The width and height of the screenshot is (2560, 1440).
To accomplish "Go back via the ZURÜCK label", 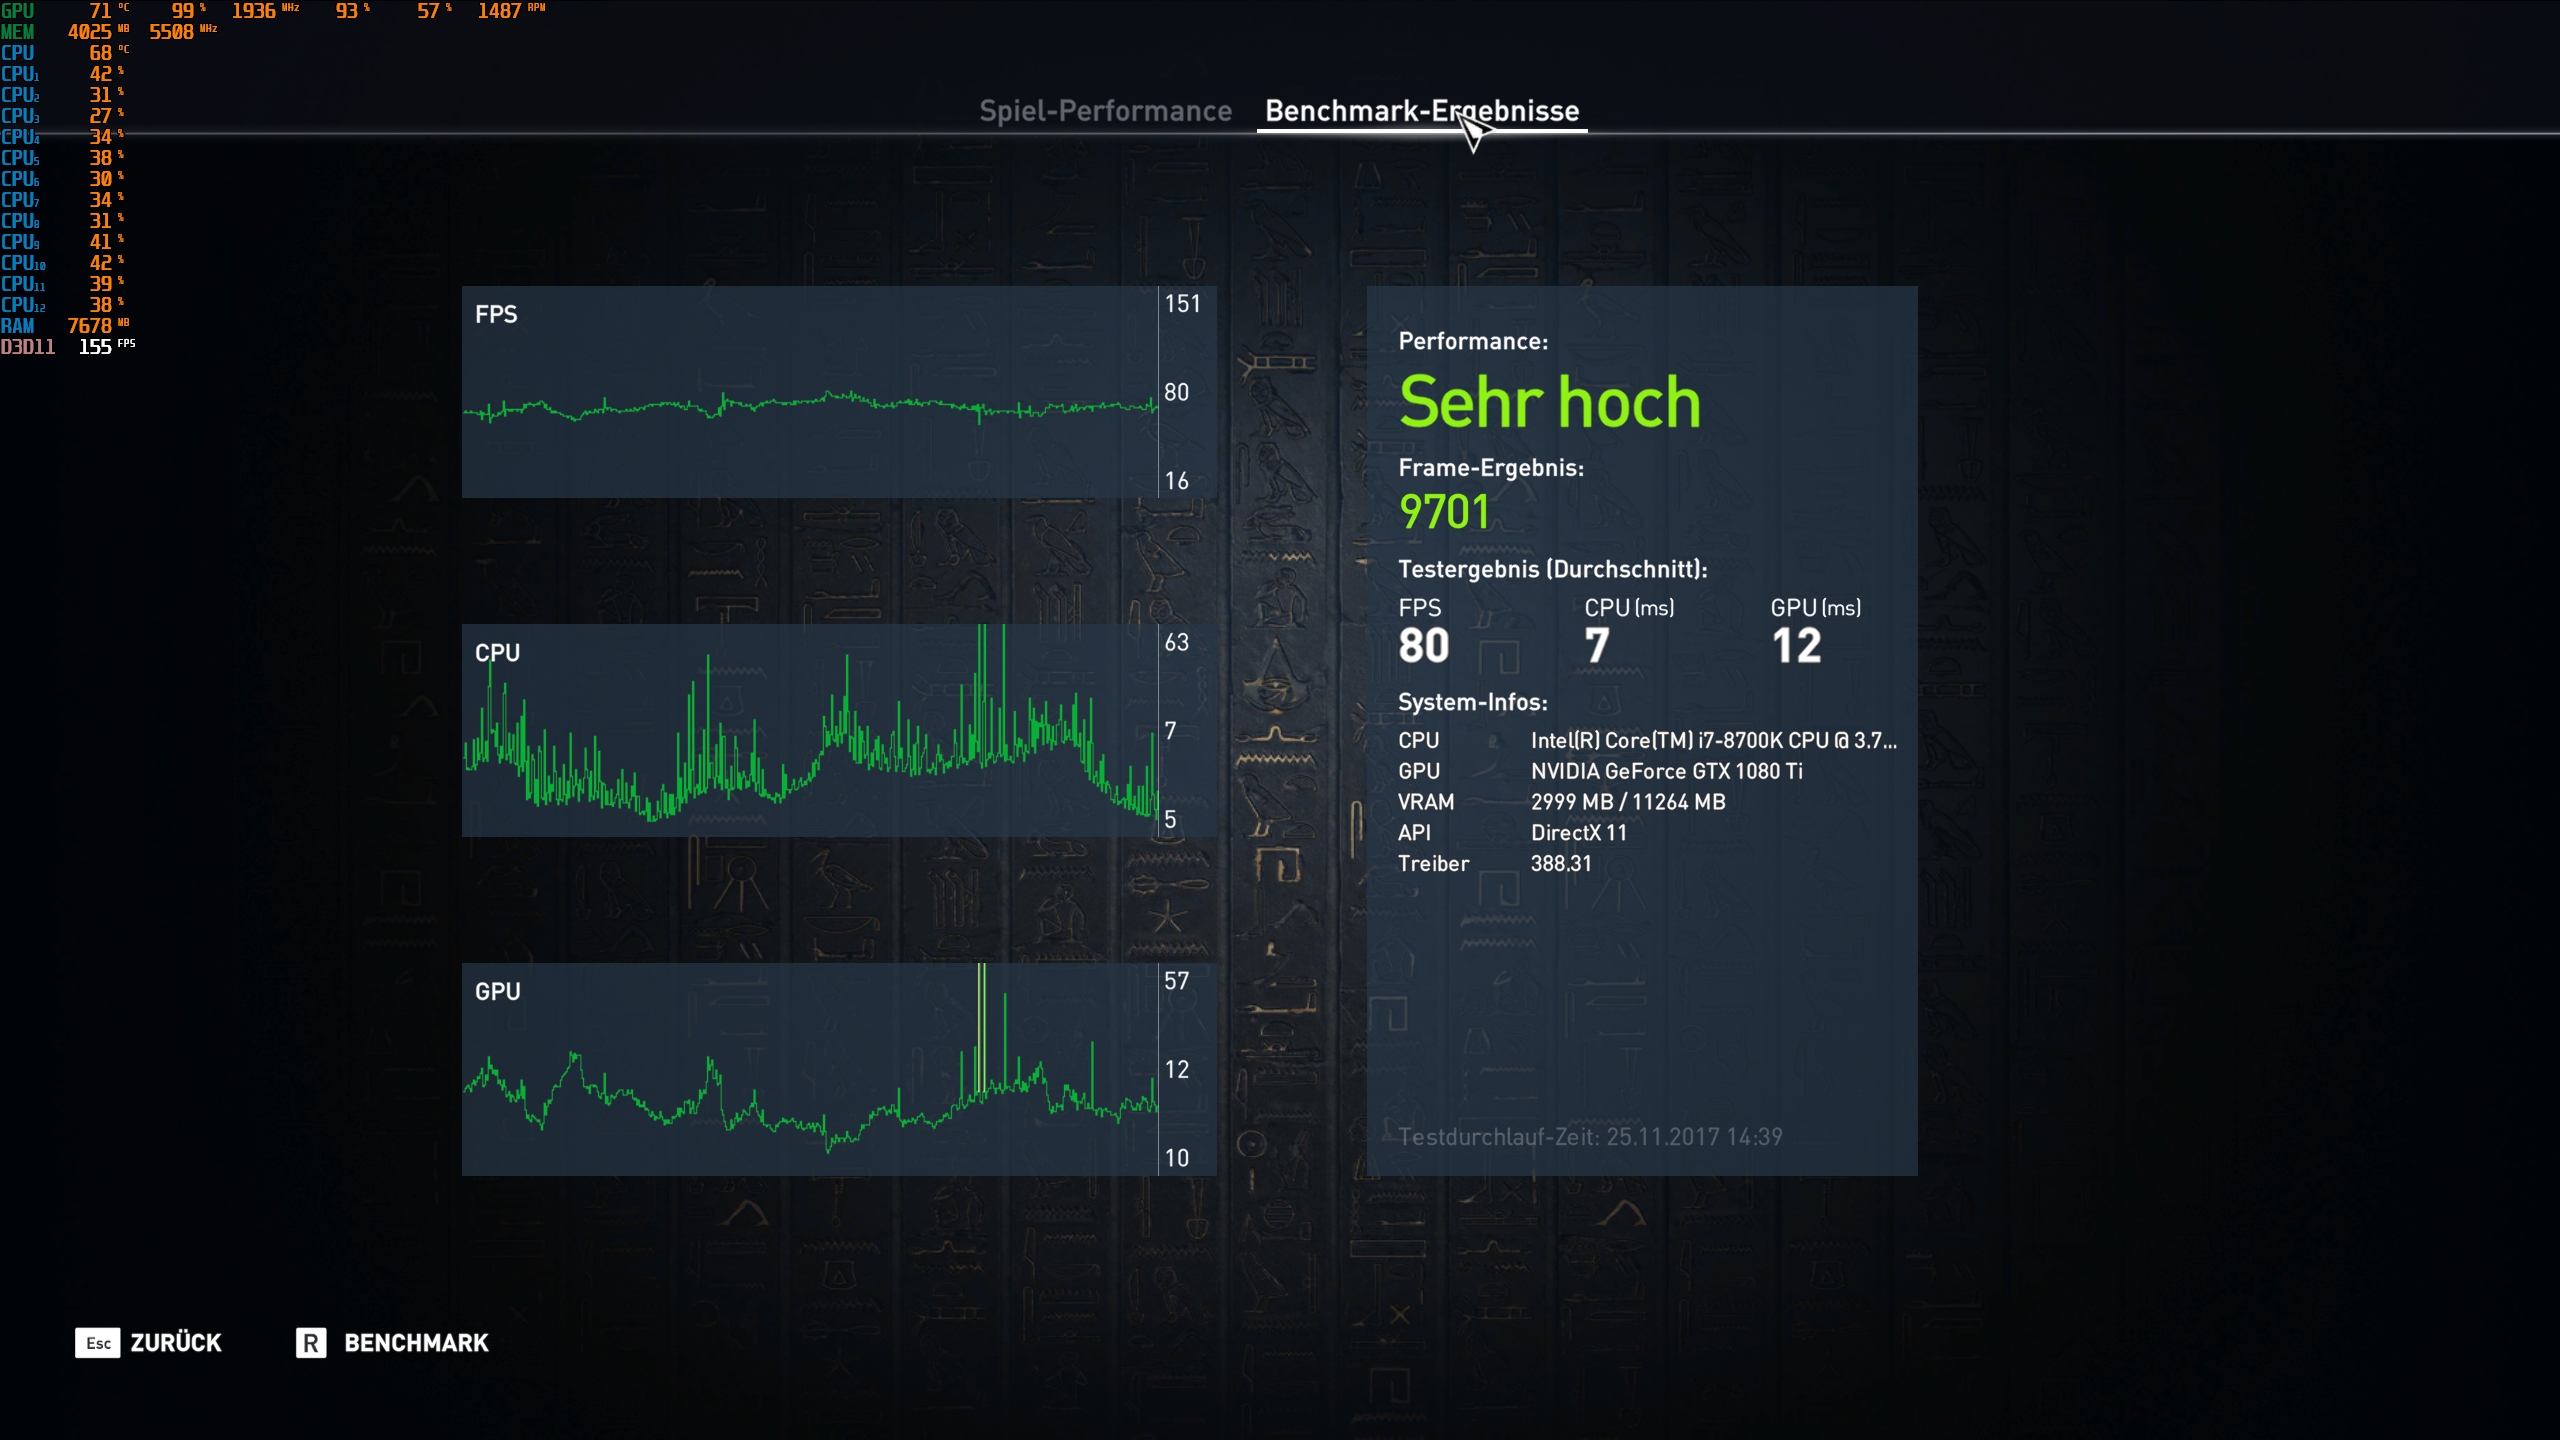I will [x=176, y=1342].
